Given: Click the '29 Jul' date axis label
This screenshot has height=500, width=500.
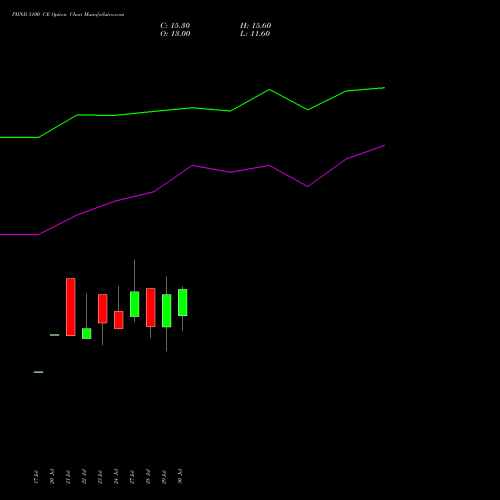Looking at the screenshot, I should (x=164, y=477).
